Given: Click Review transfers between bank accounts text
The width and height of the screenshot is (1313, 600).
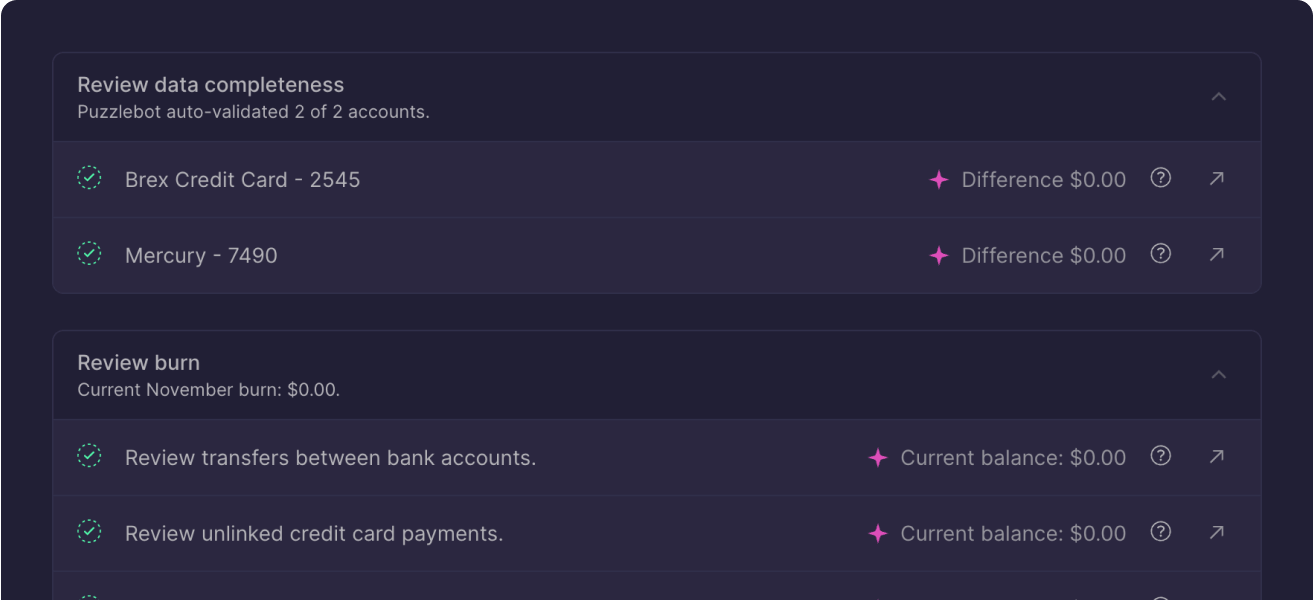Looking at the screenshot, I should (x=330, y=458).
